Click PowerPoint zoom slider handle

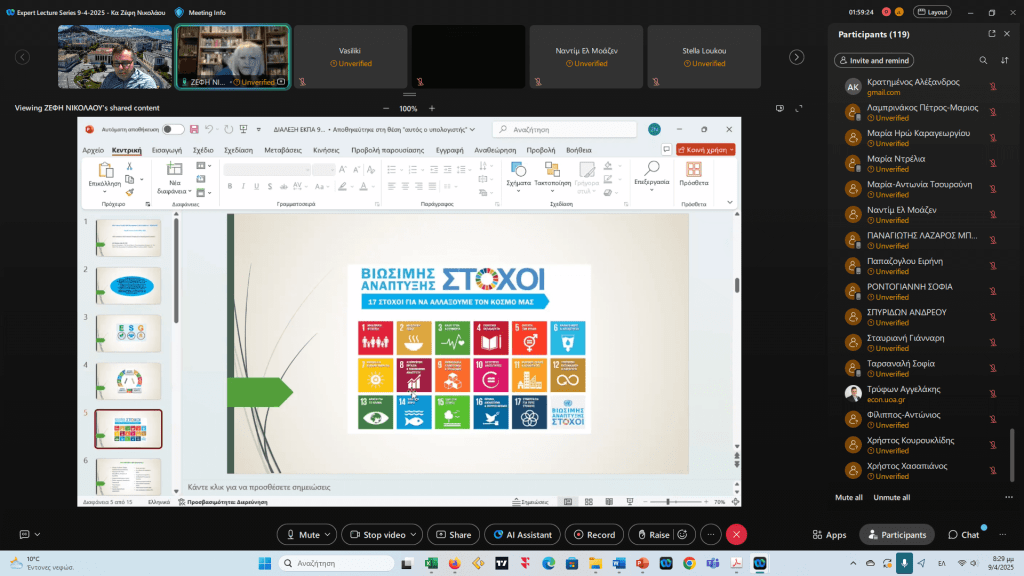tap(667, 502)
